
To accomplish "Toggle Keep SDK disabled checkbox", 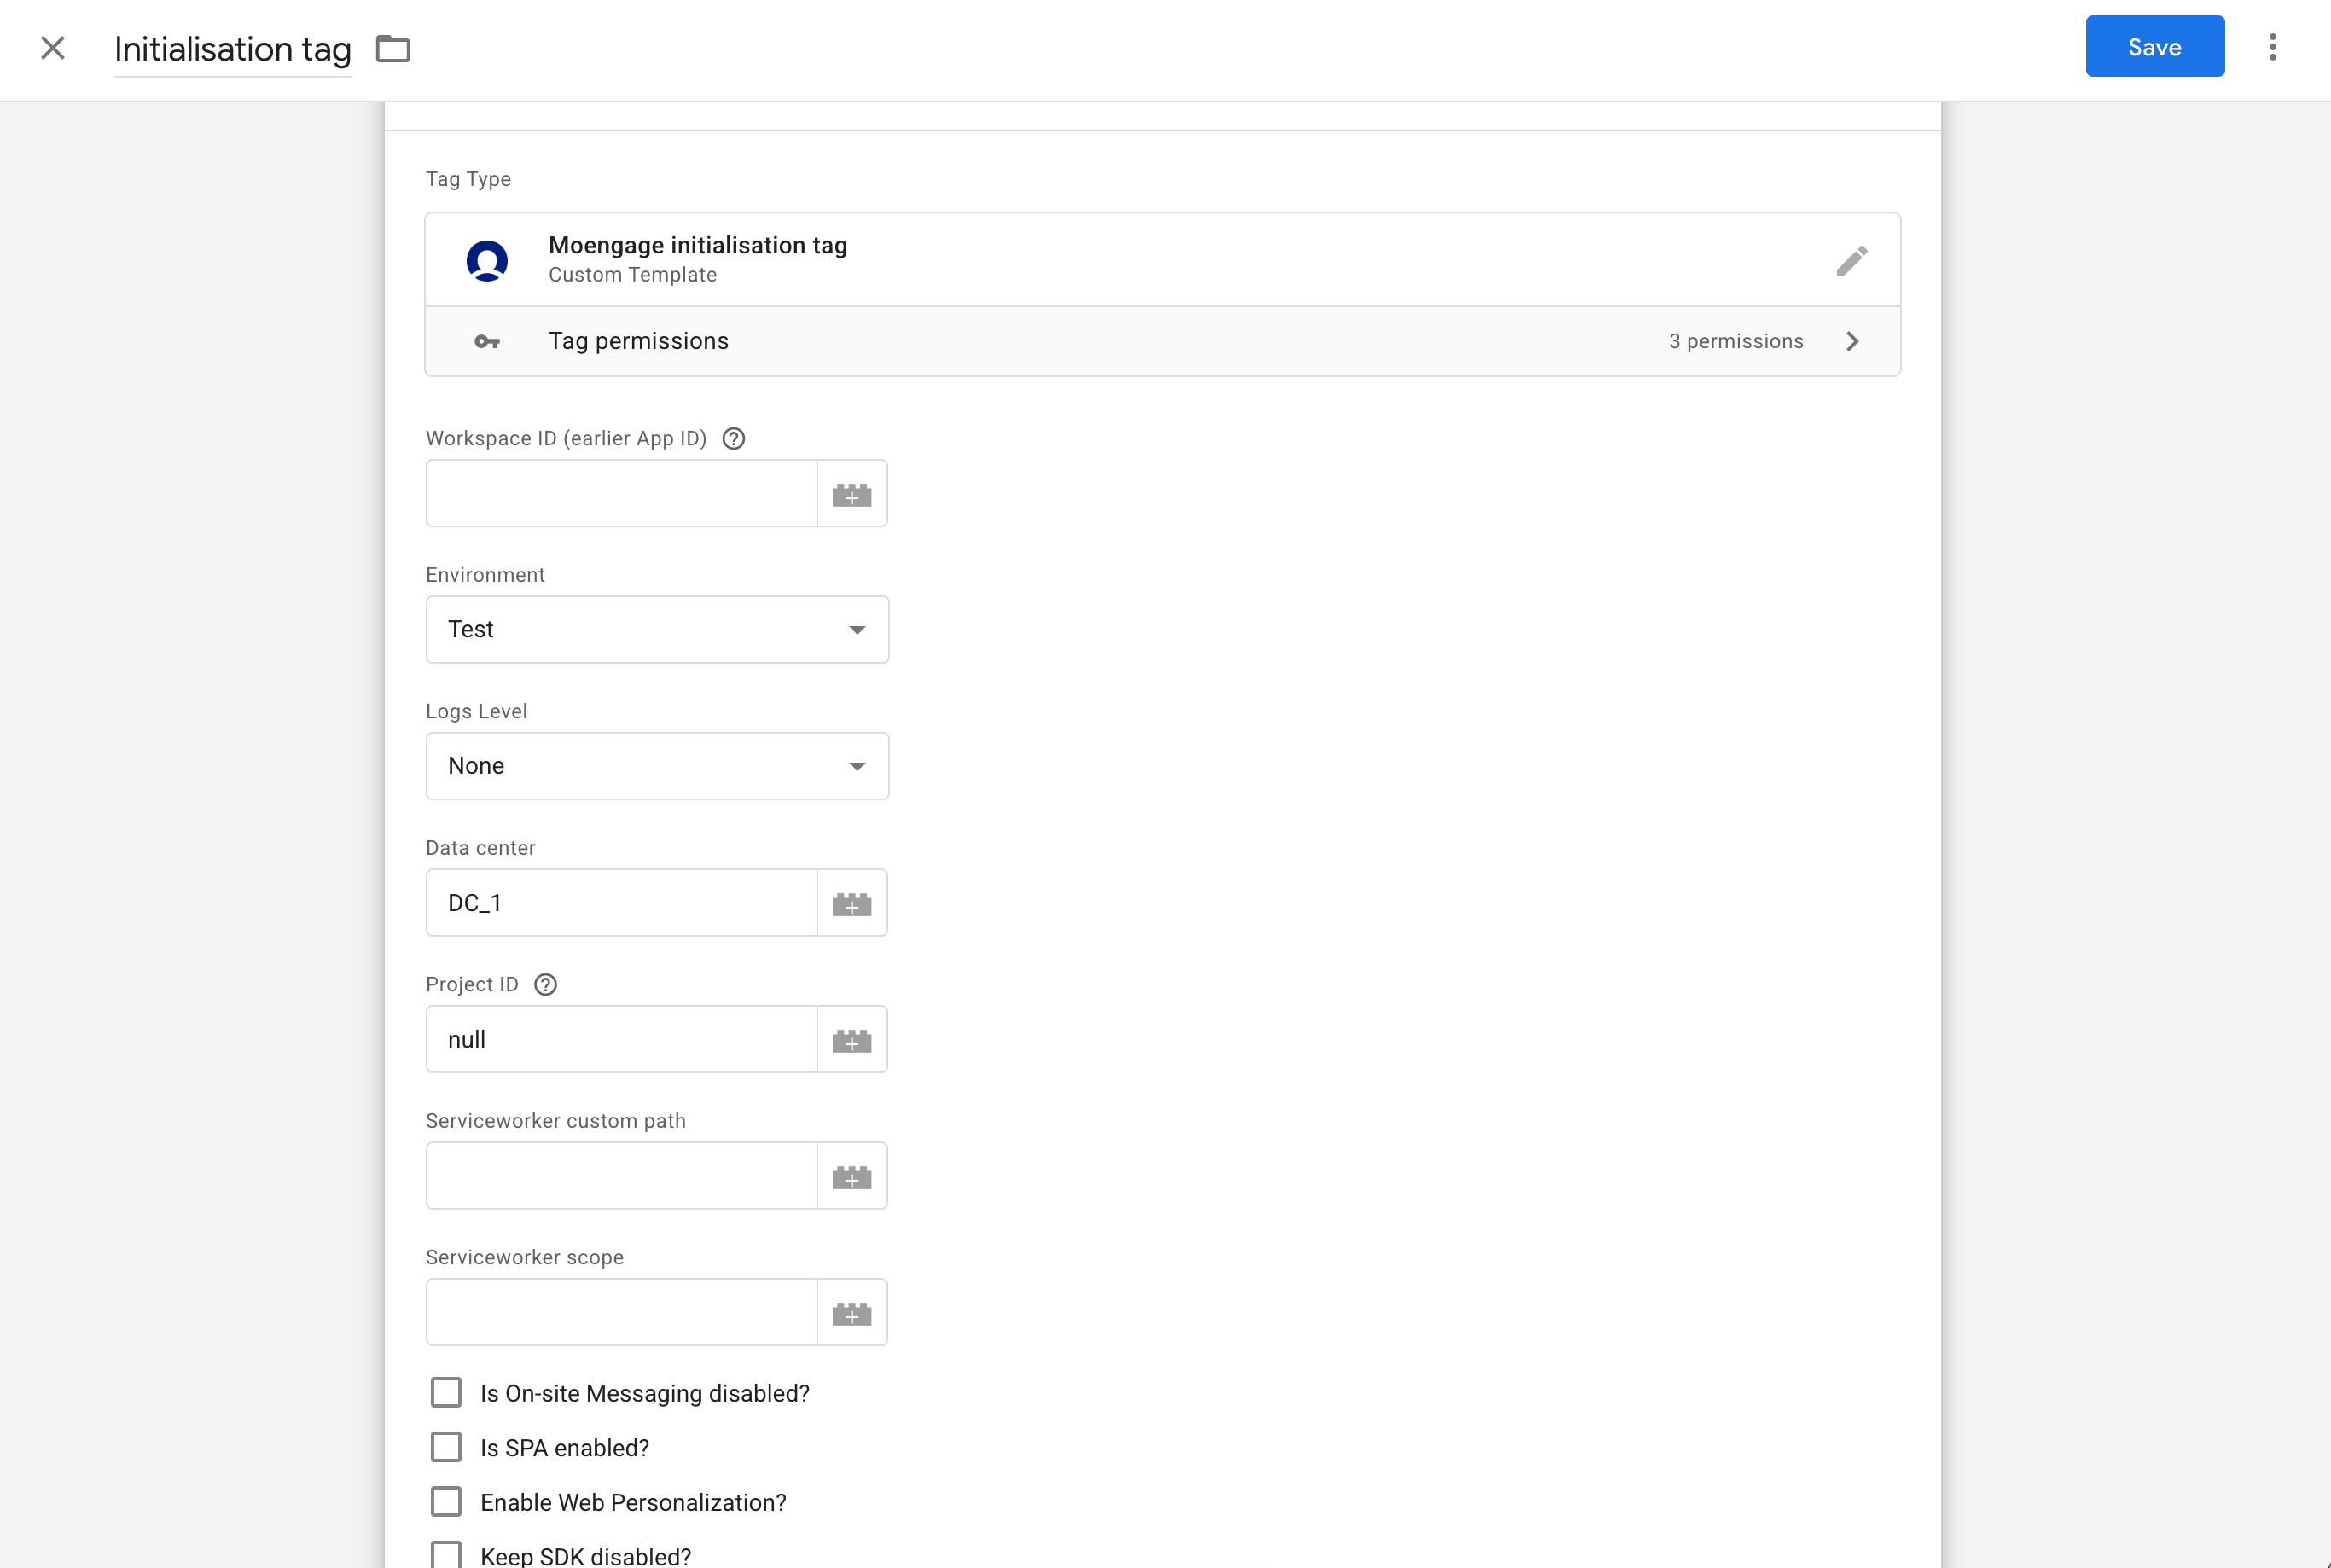I will 446,1555.
